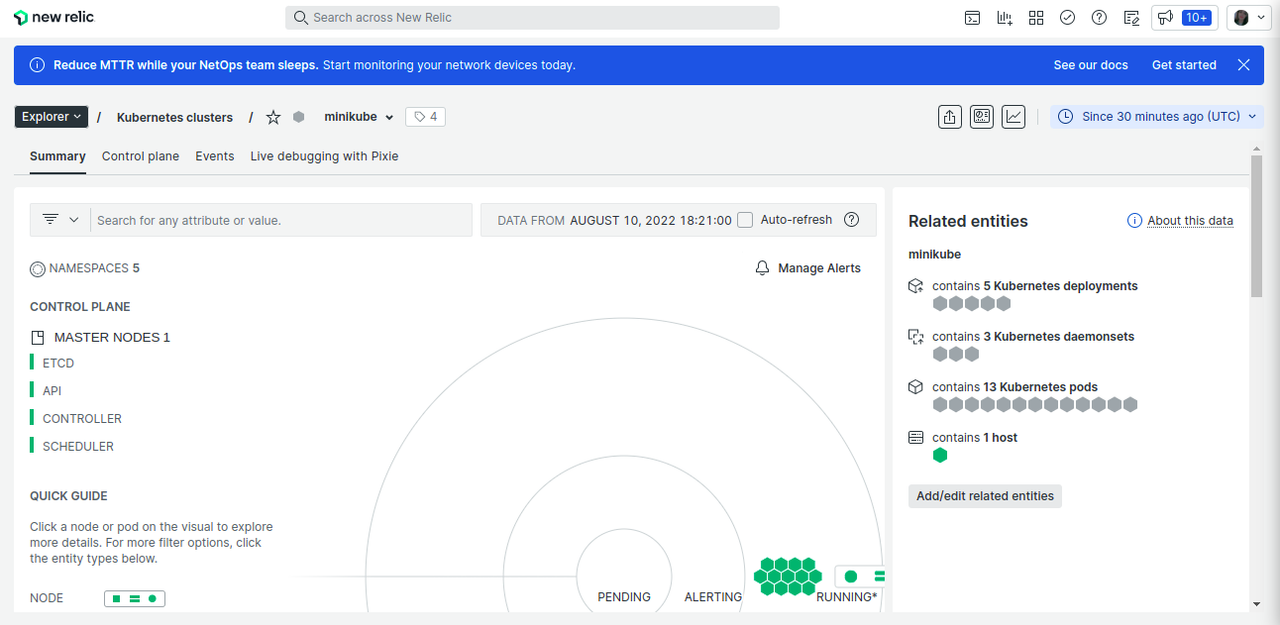Image resolution: width=1280 pixels, height=625 pixels.
Task: Click the vertical scrollbar thumb
Action: click(x=1257, y=226)
